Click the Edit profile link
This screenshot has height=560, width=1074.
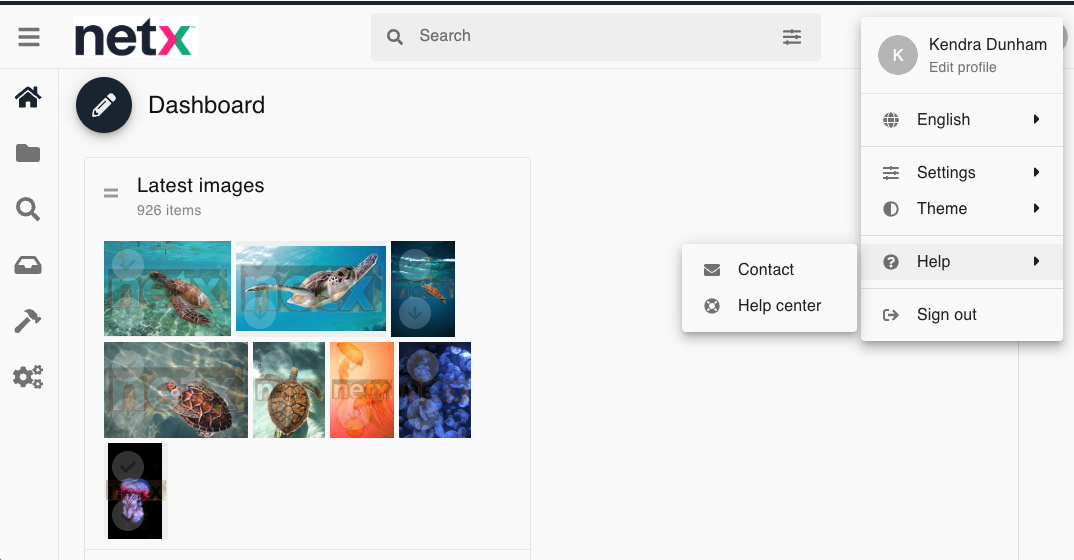962,68
